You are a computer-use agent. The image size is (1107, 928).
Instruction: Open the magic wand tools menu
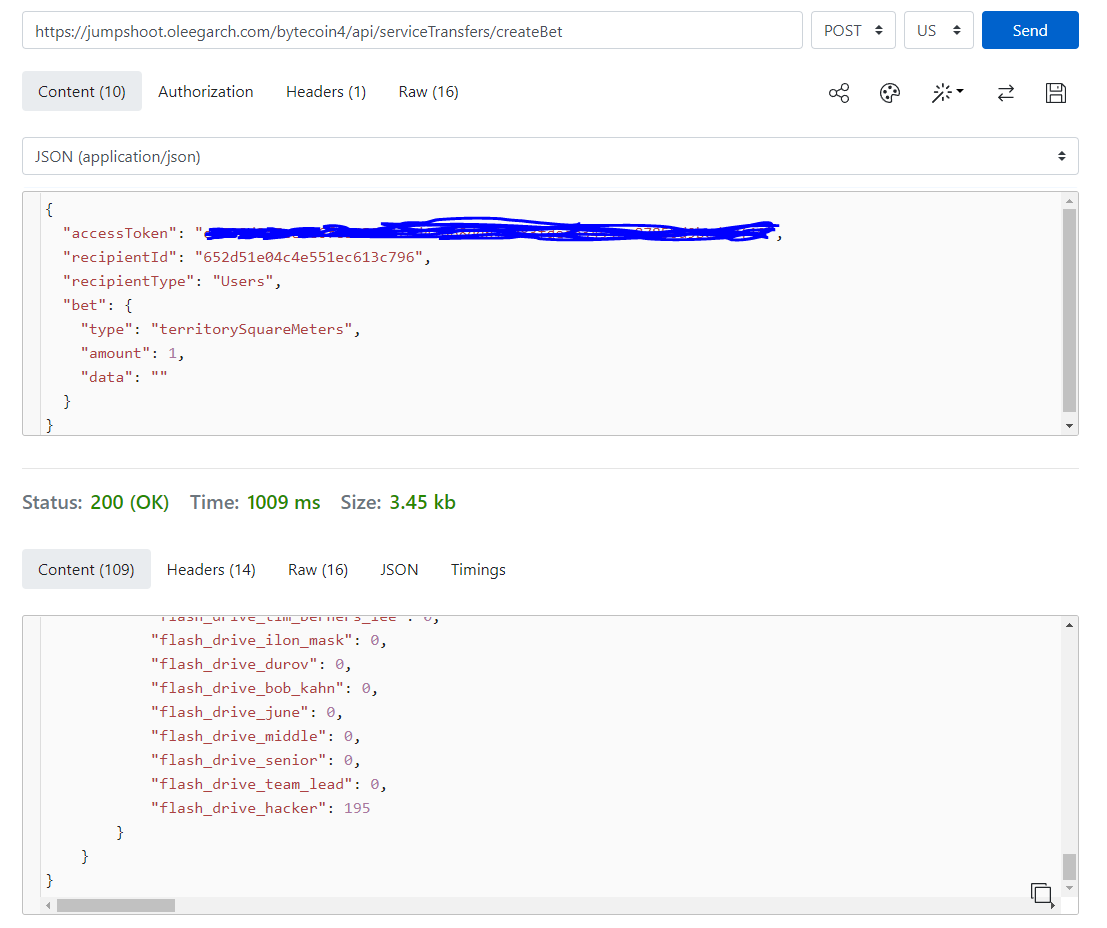coord(947,93)
